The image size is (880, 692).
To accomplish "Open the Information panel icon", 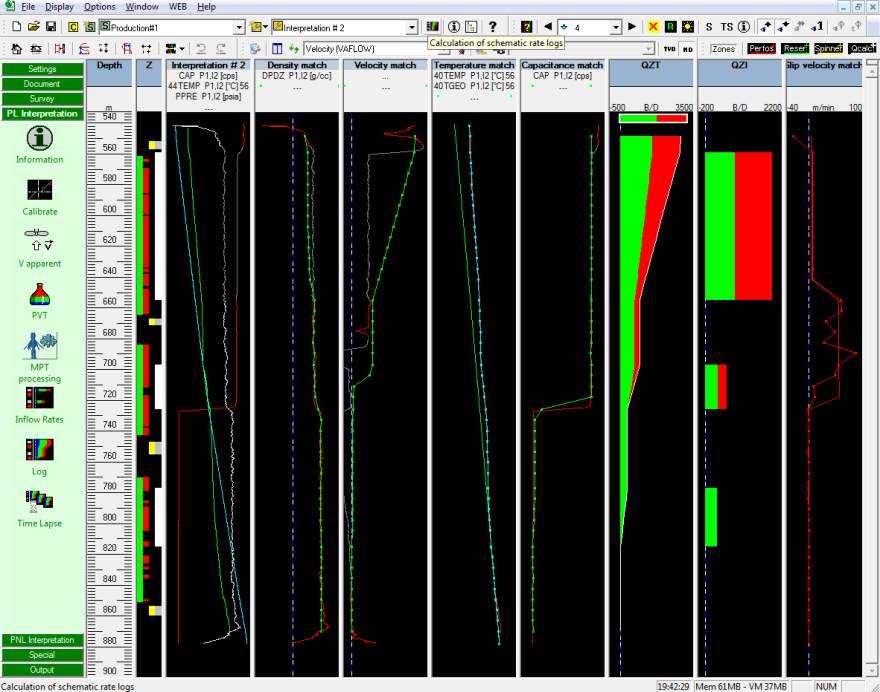I will [40, 138].
